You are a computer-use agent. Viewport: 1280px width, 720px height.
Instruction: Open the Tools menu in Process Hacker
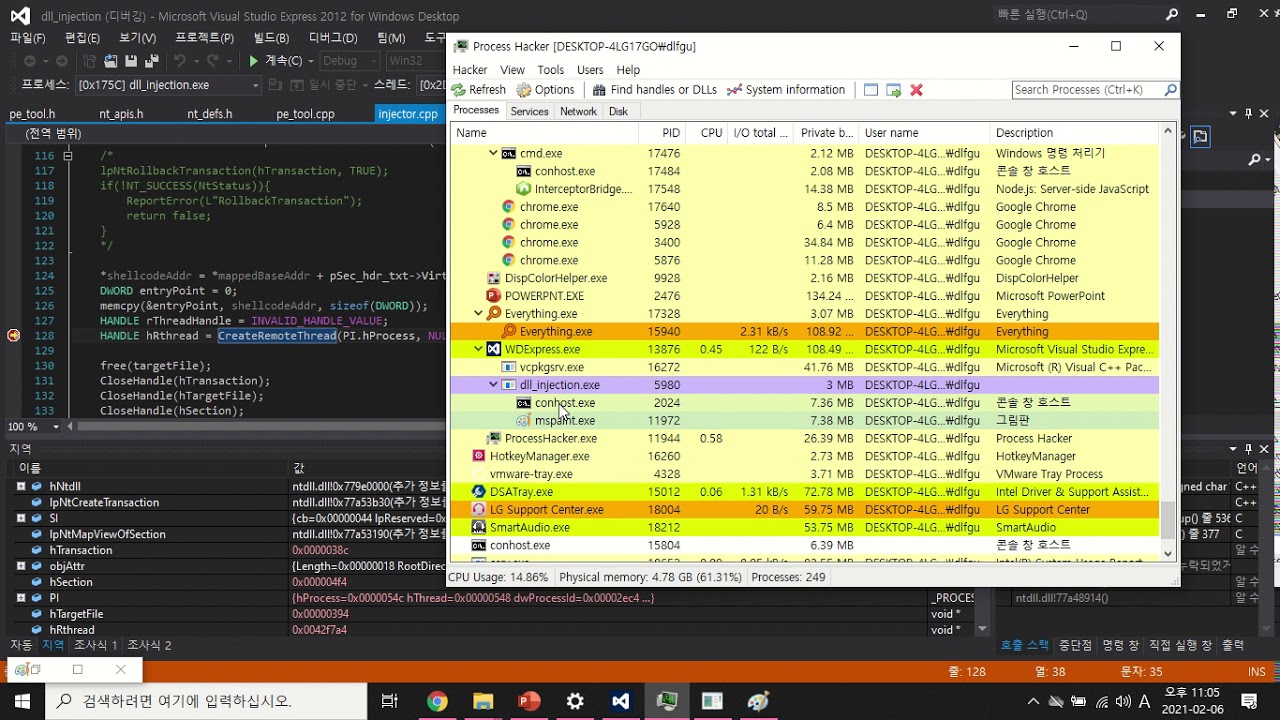click(551, 70)
